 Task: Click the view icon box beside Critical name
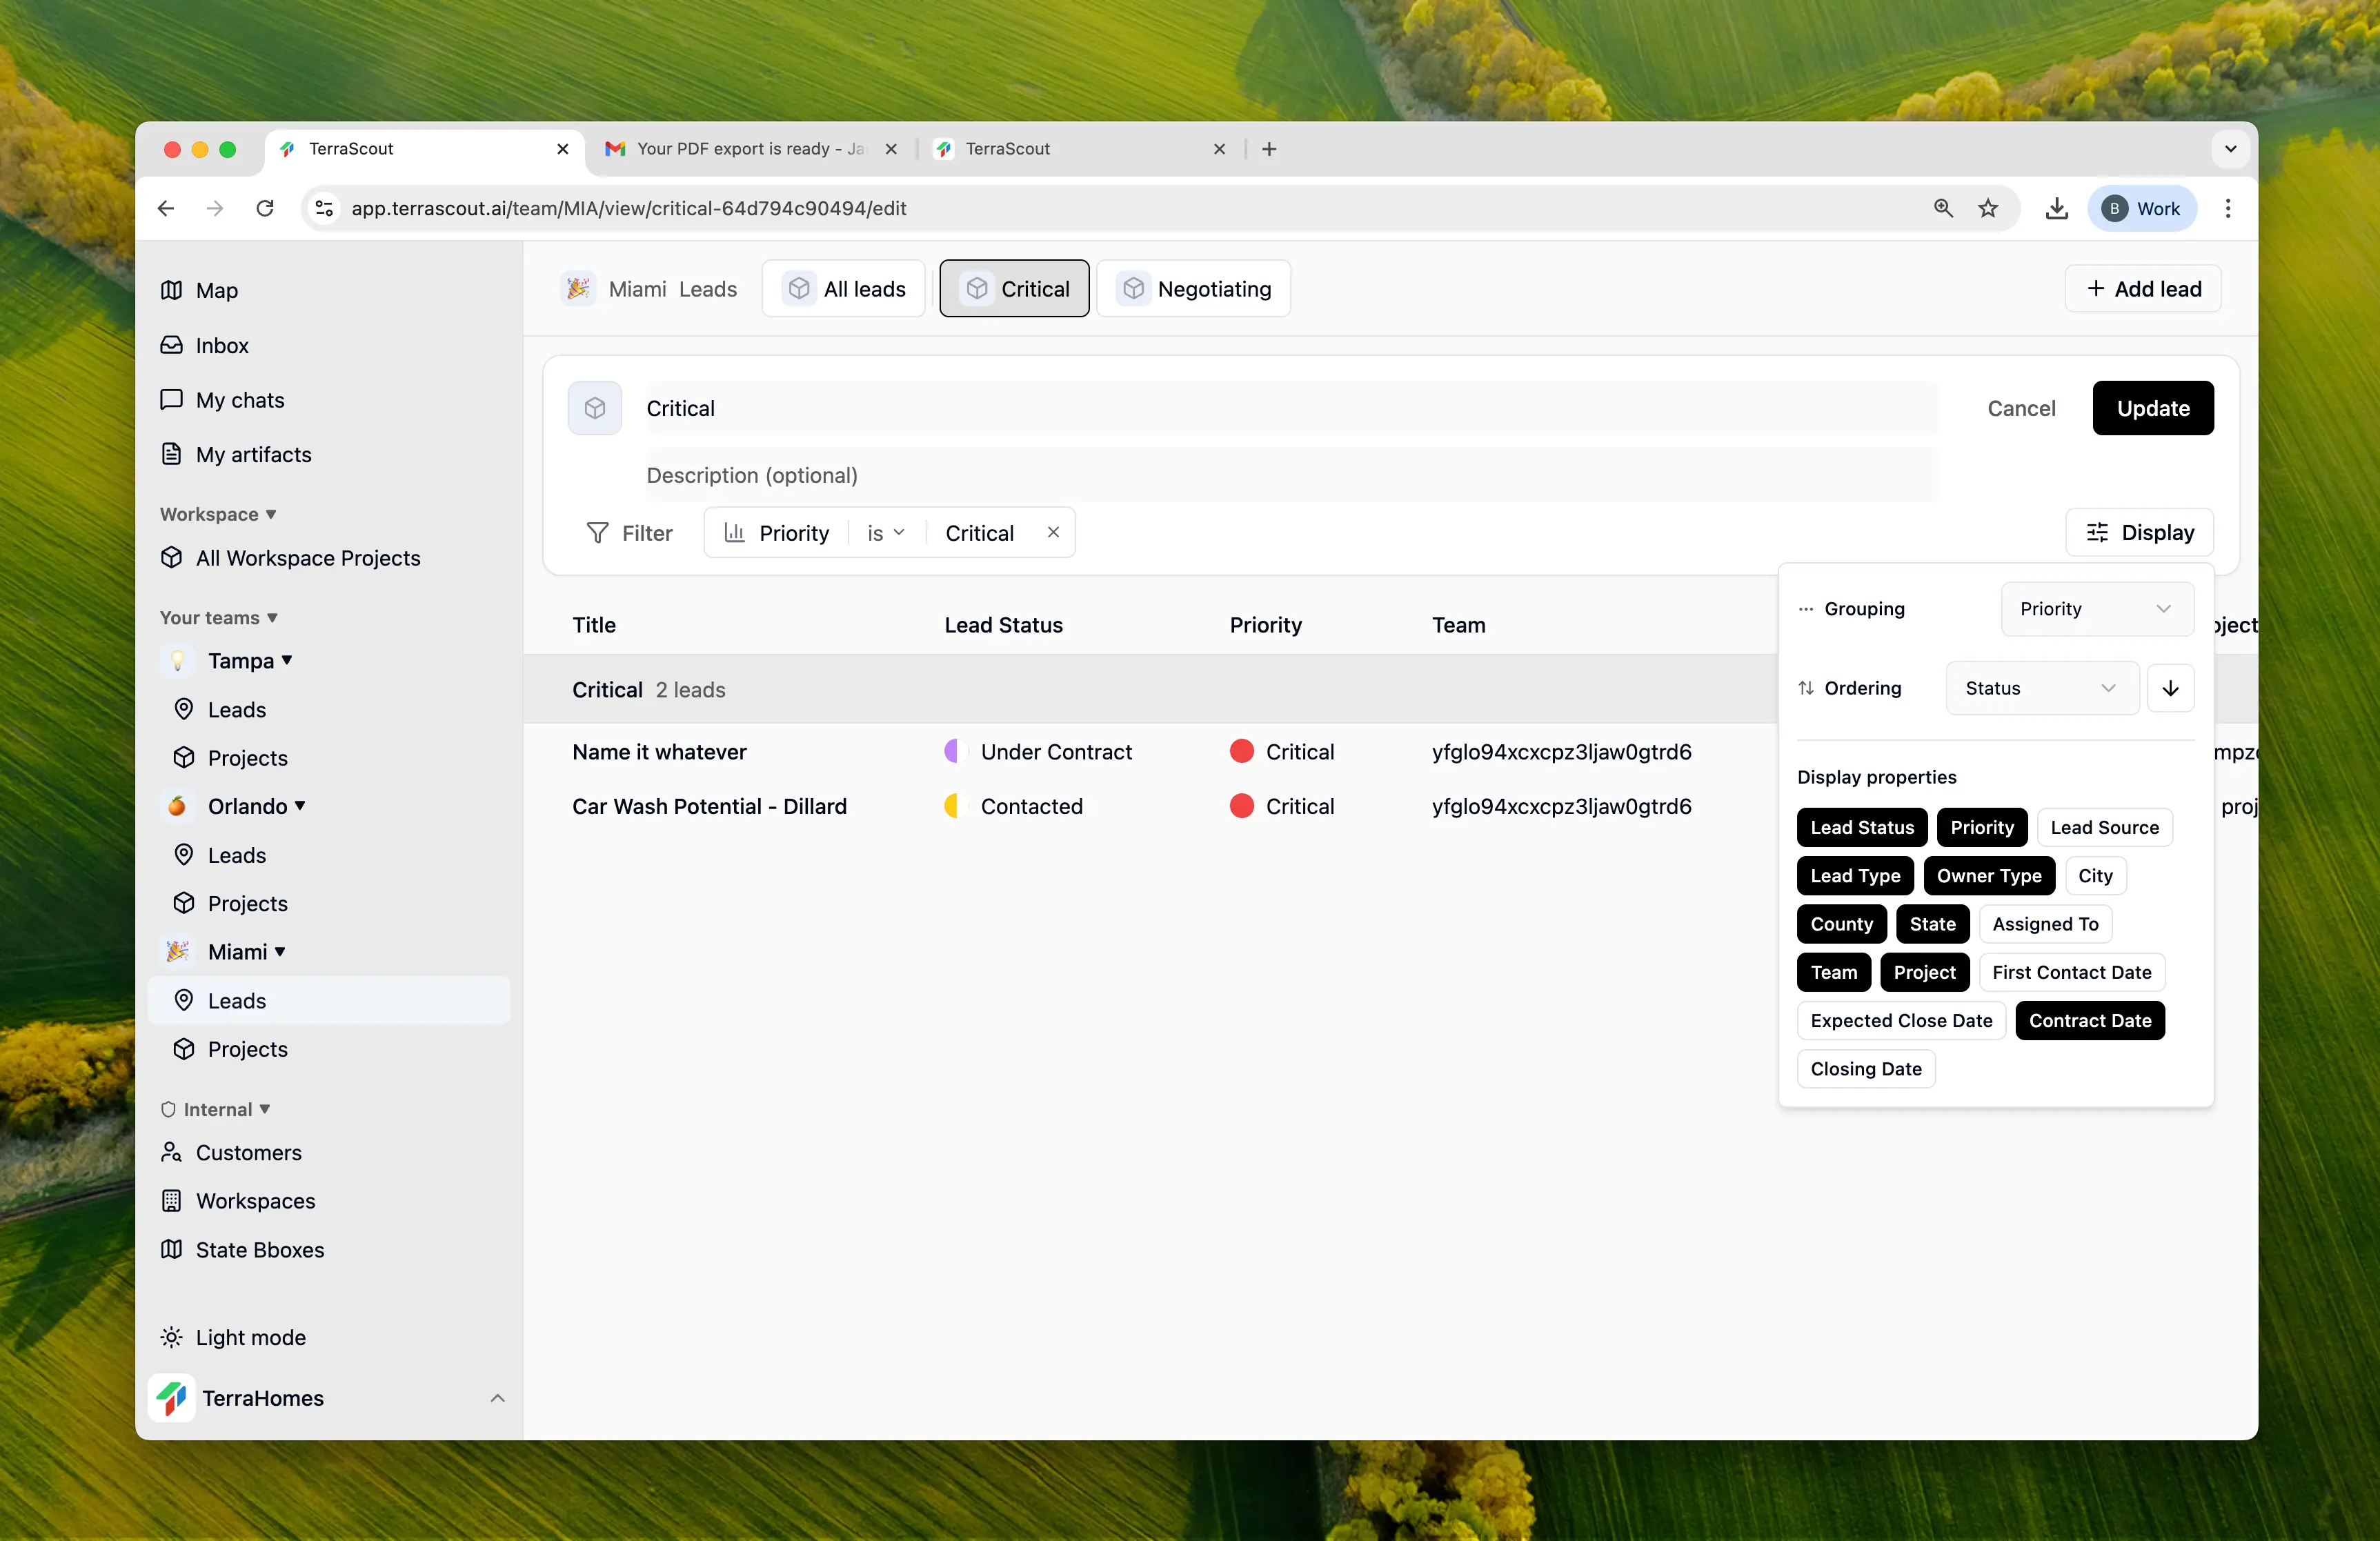coord(594,408)
